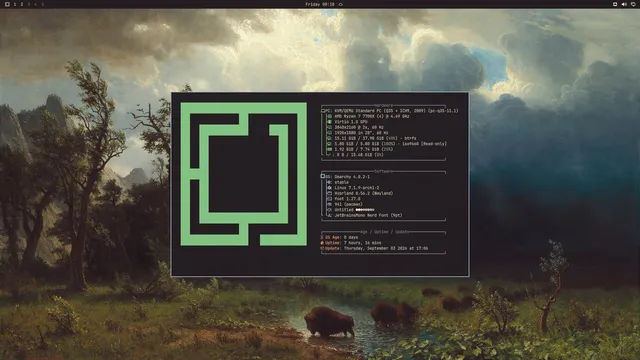The image size is (640, 360).
Task: Click the update indicator icon beside the clock
Action: tap(340, 4)
